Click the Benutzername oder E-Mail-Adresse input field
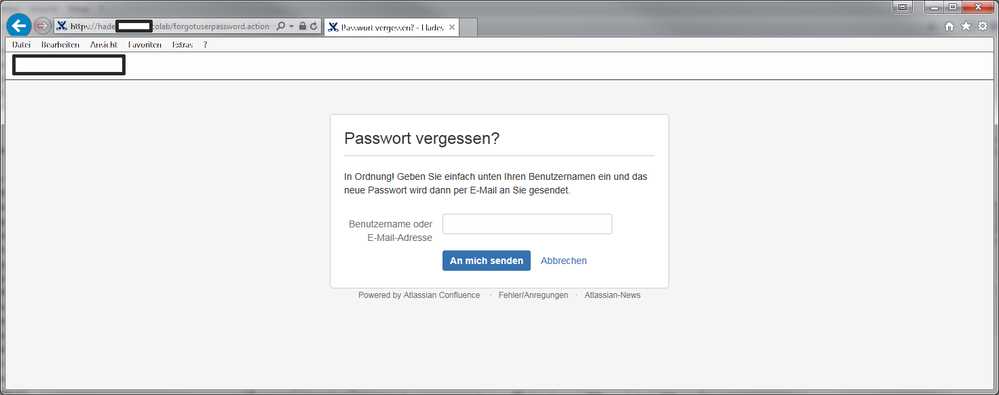 (x=527, y=224)
